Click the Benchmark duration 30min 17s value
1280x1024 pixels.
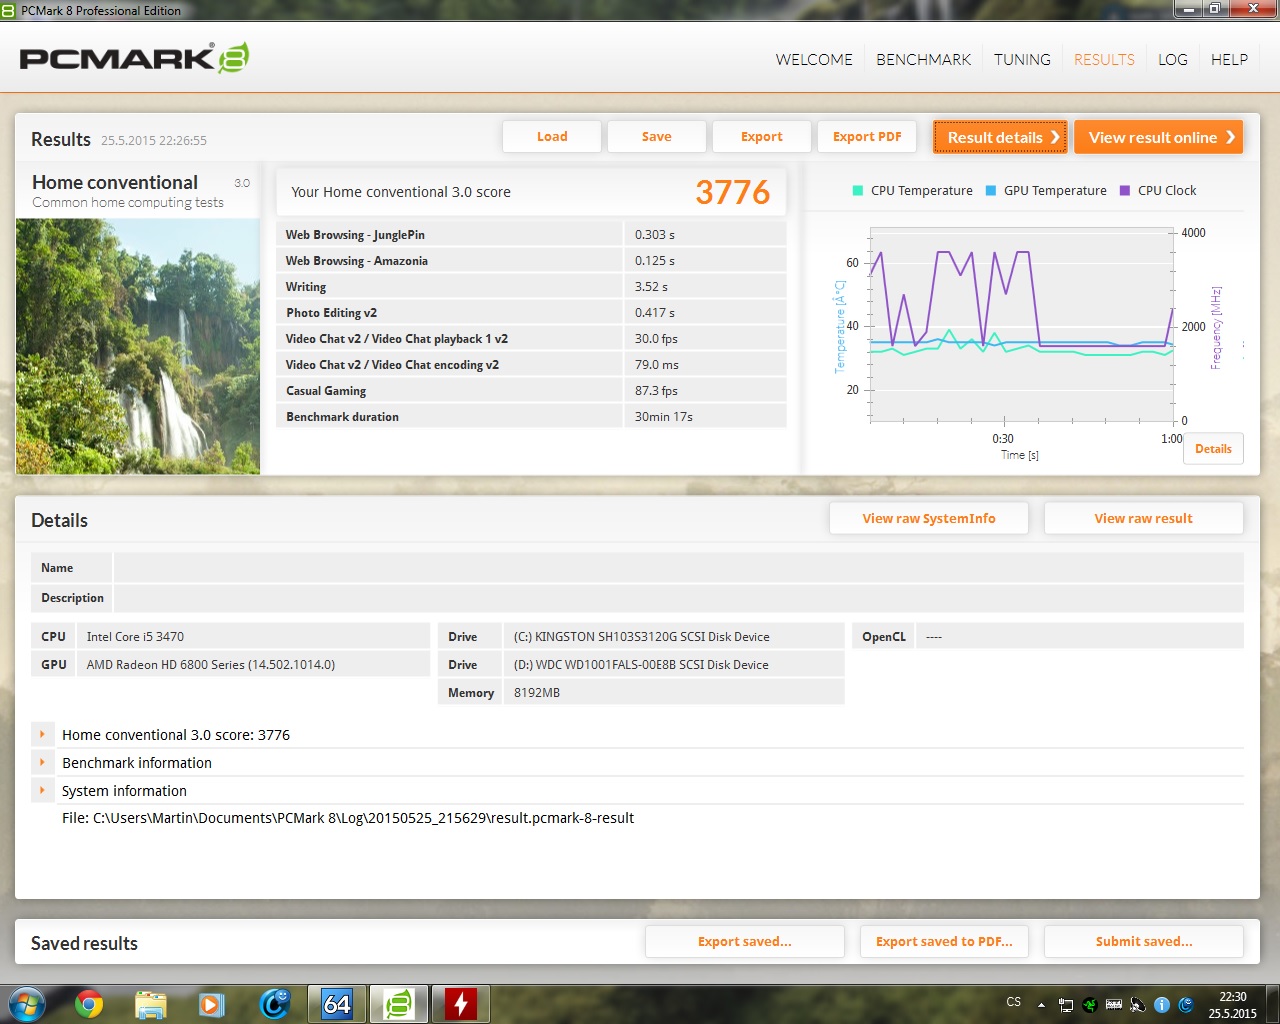point(664,417)
